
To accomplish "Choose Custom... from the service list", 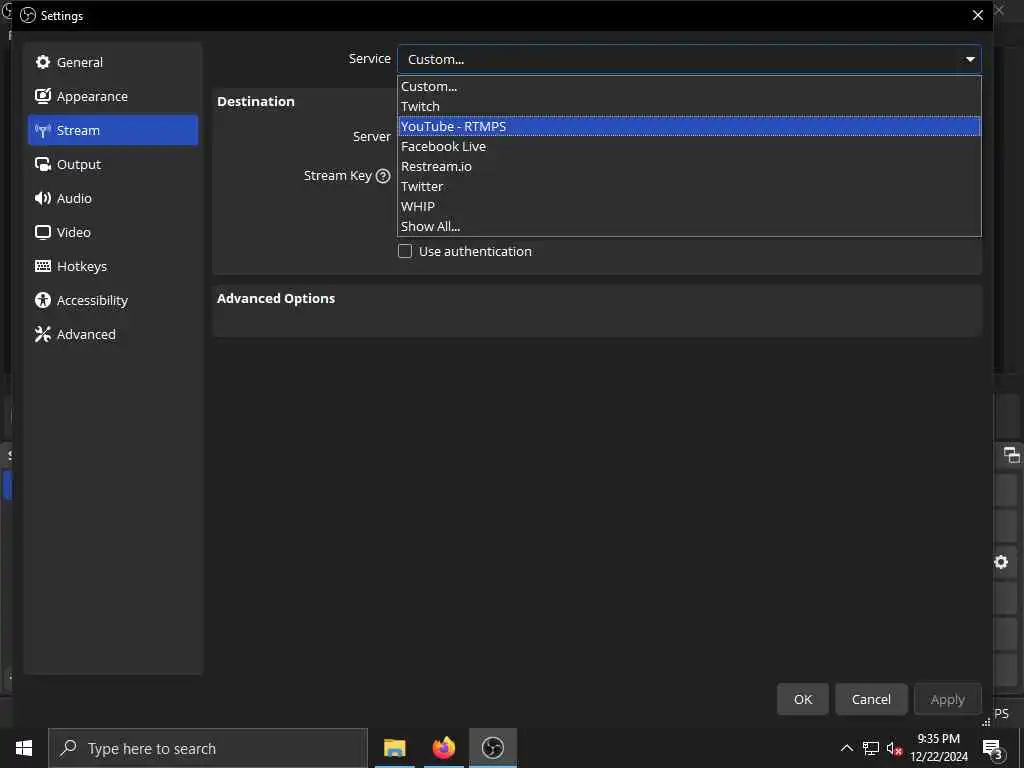I will click(689, 86).
